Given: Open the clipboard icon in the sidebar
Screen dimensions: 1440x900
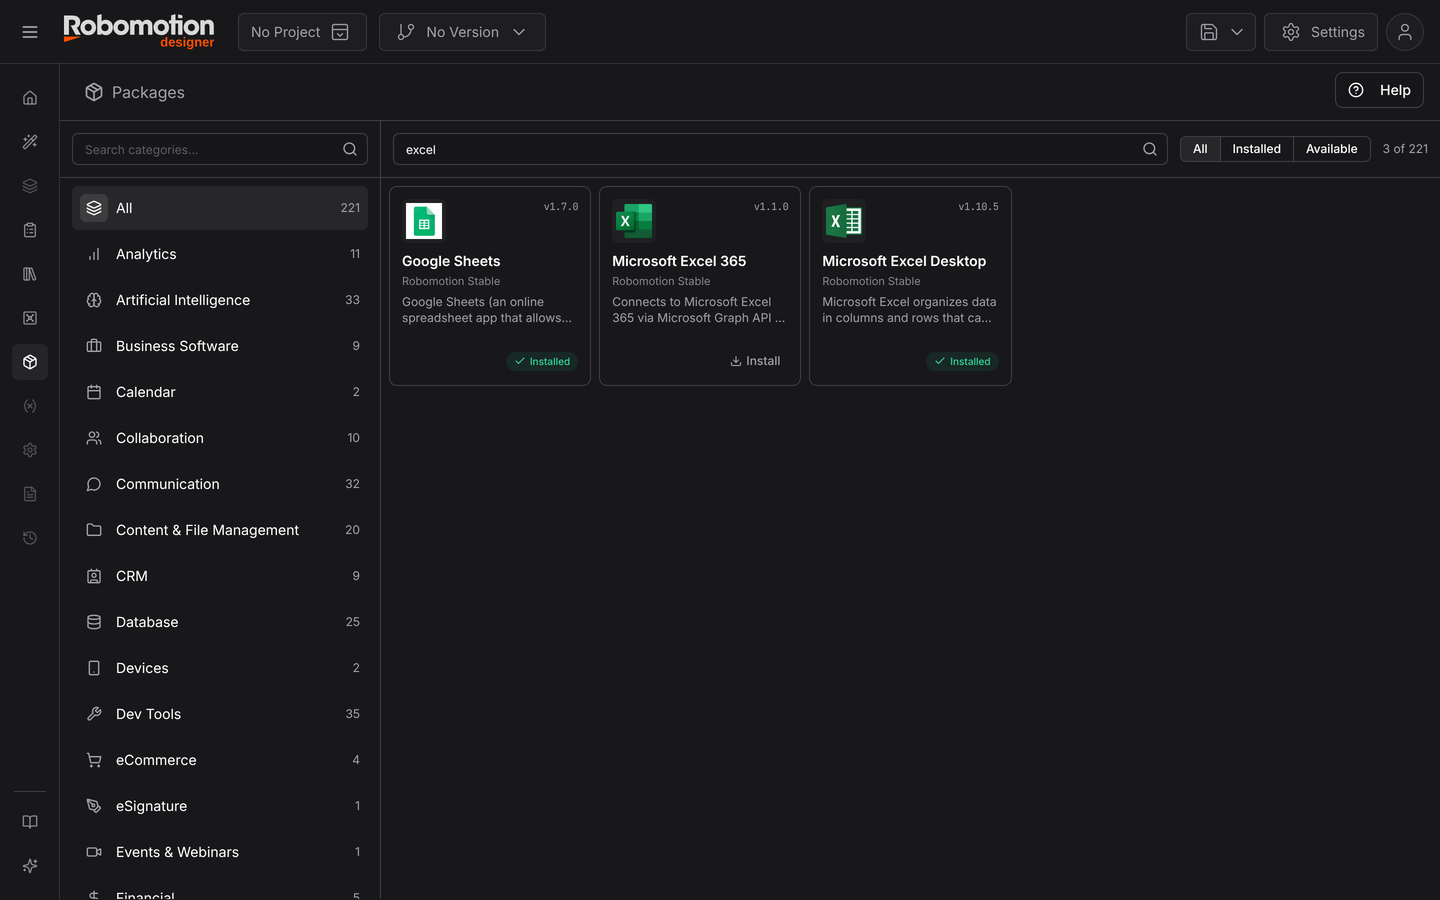Looking at the screenshot, I should pos(30,230).
